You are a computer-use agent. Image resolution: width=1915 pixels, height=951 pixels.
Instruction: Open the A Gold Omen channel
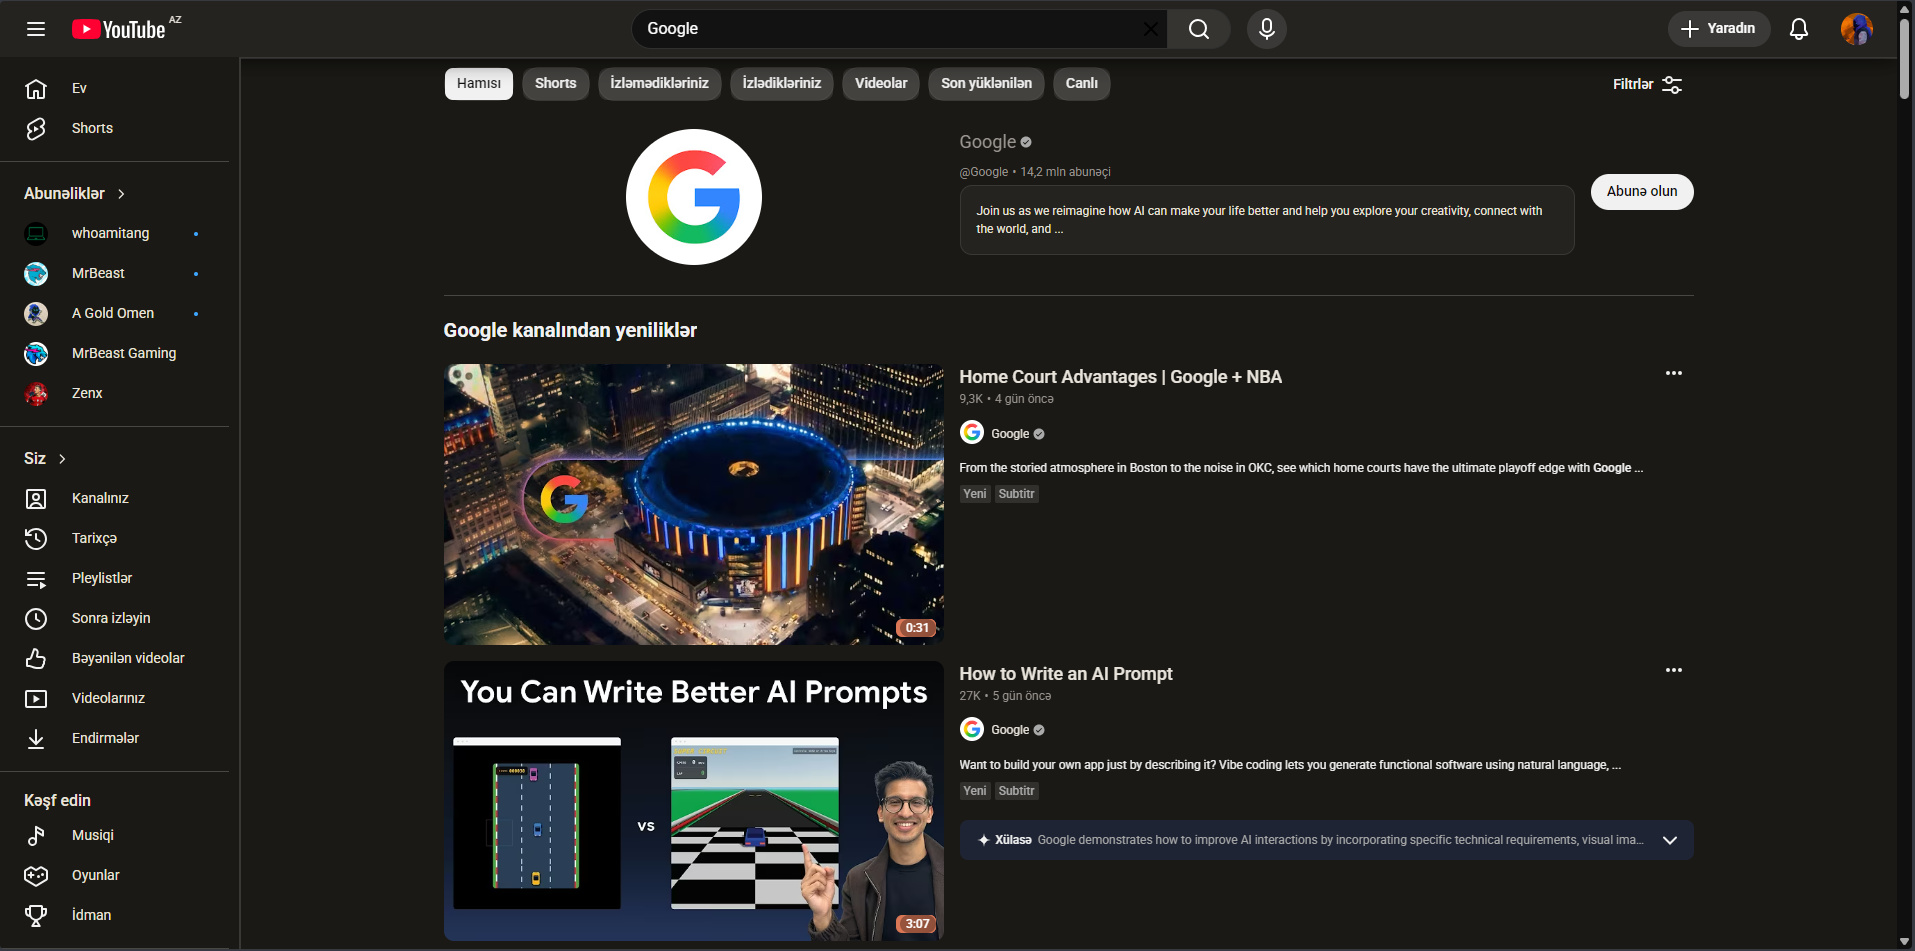(115, 313)
